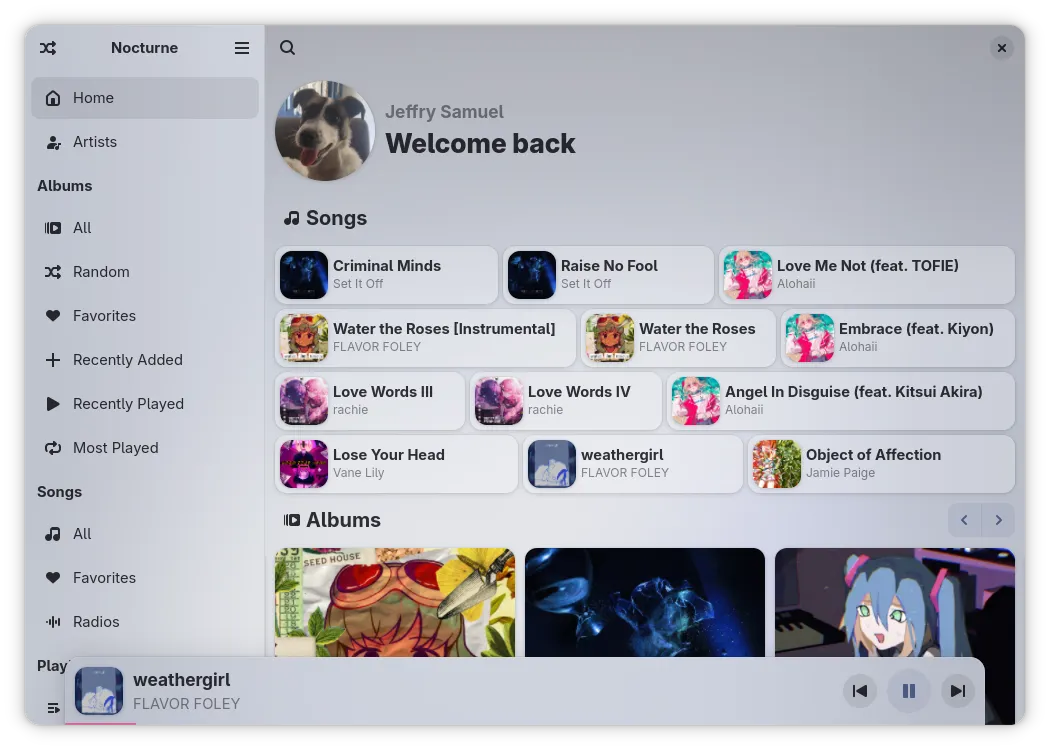Go to Home in the sidebar
Viewport: 1050px width, 750px height.
point(145,98)
